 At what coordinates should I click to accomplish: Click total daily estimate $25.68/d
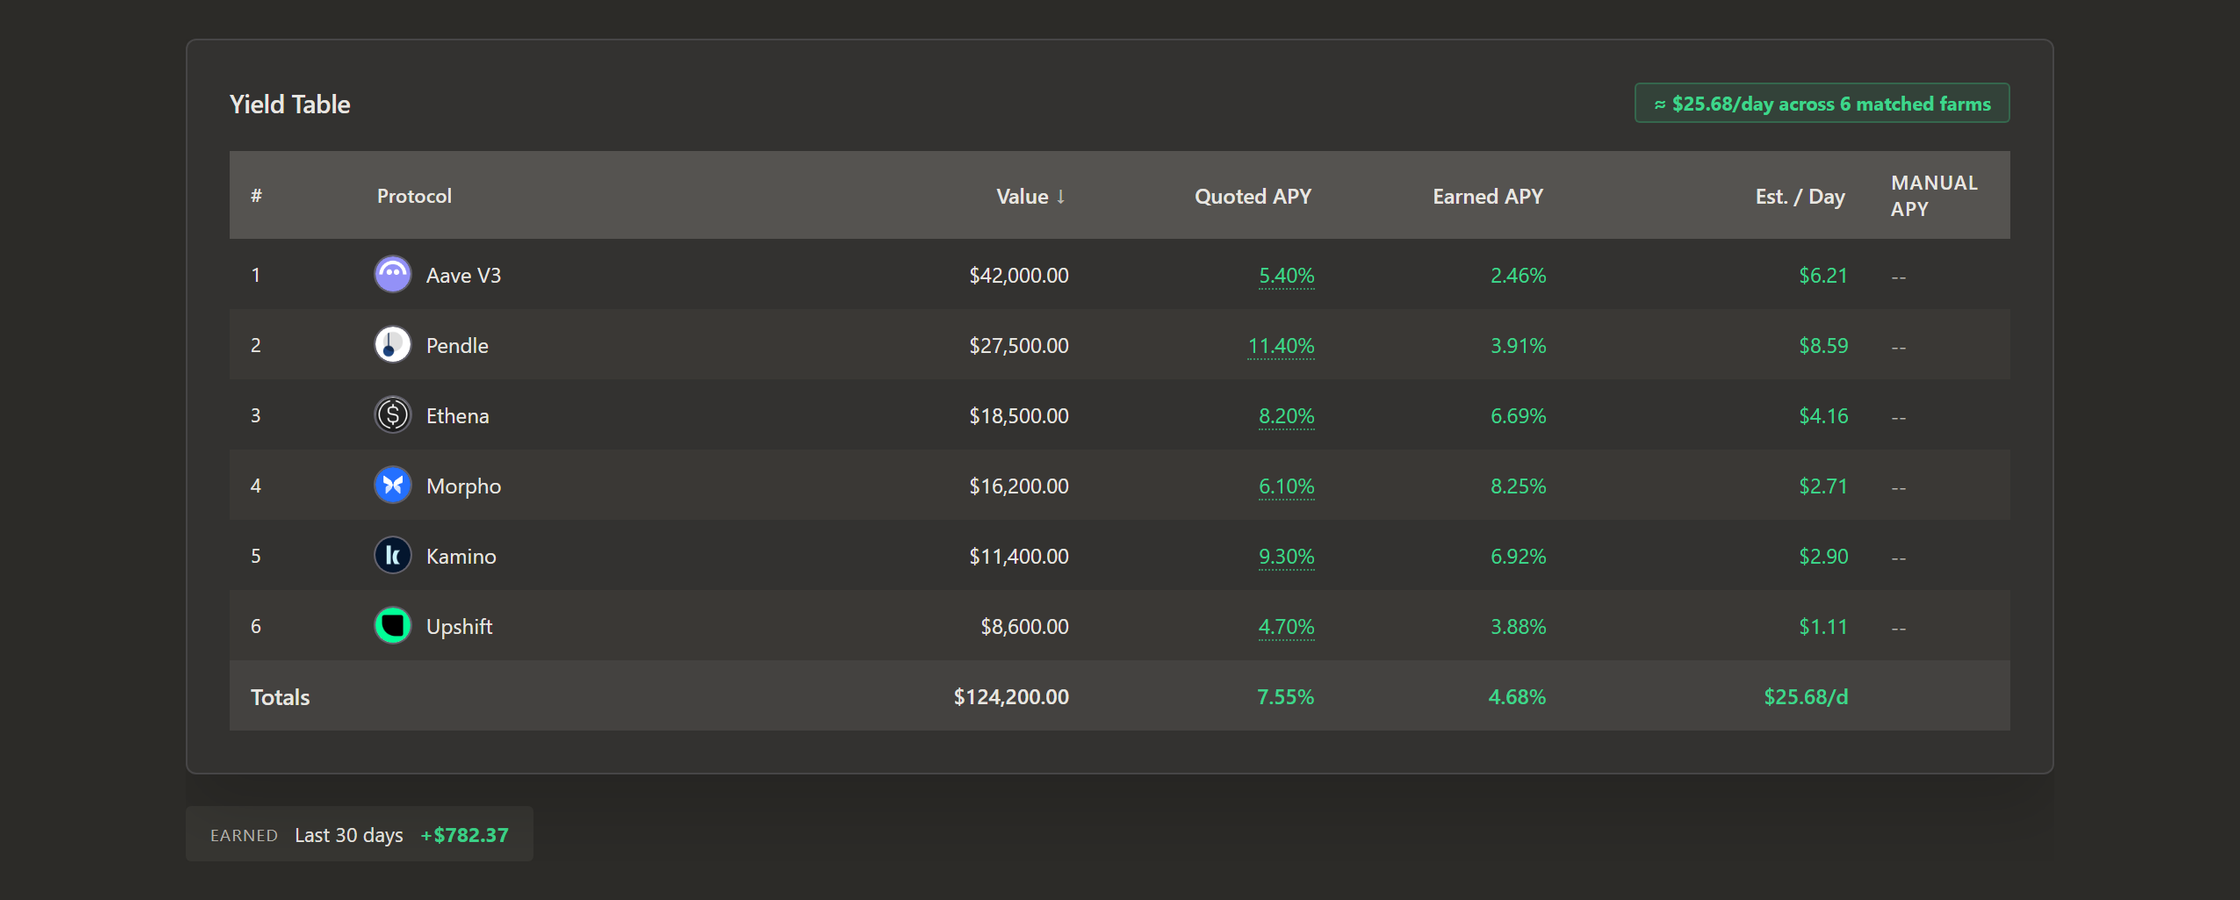1805,697
